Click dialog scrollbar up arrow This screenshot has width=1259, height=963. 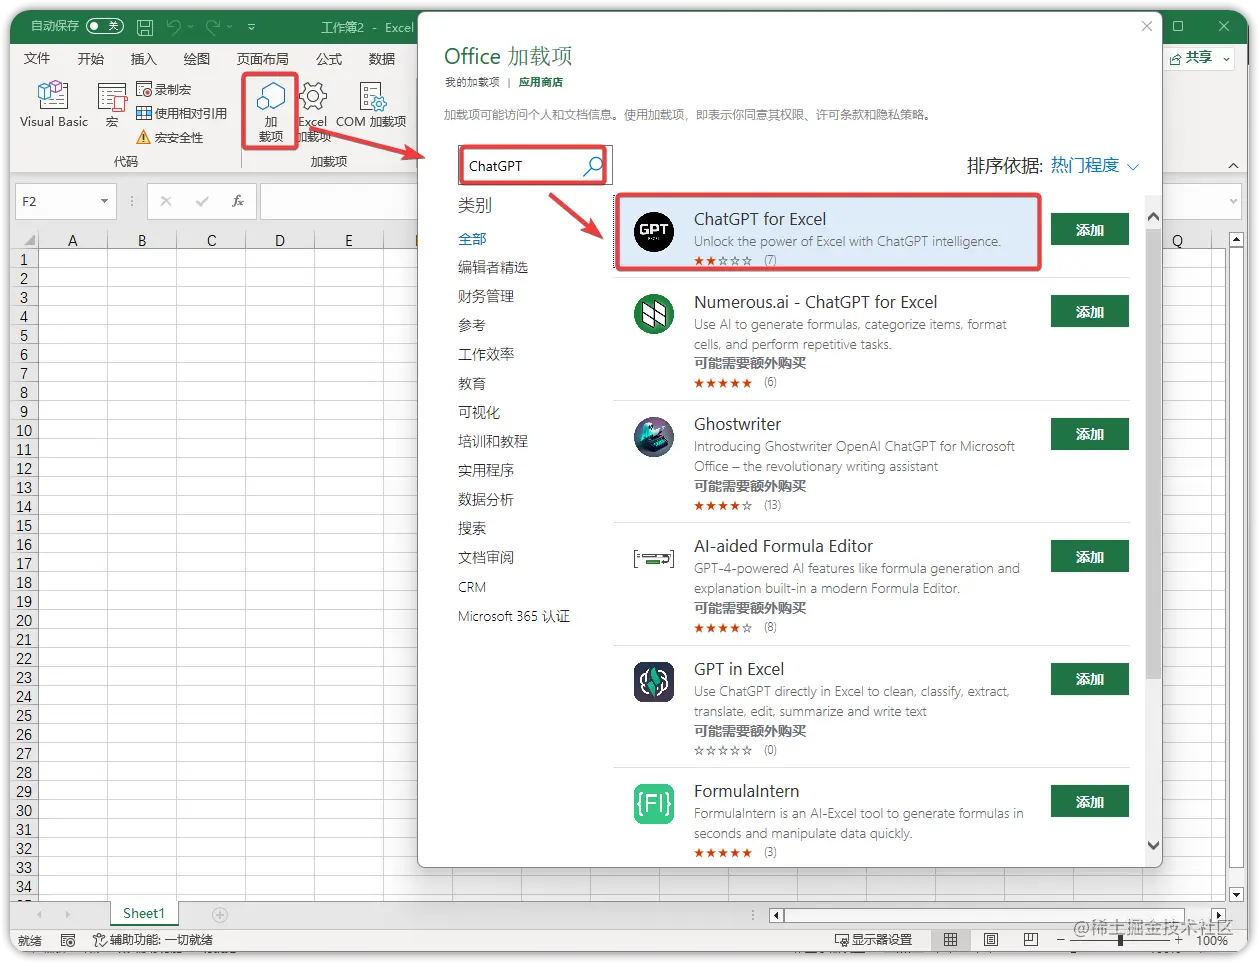[x=1153, y=217]
